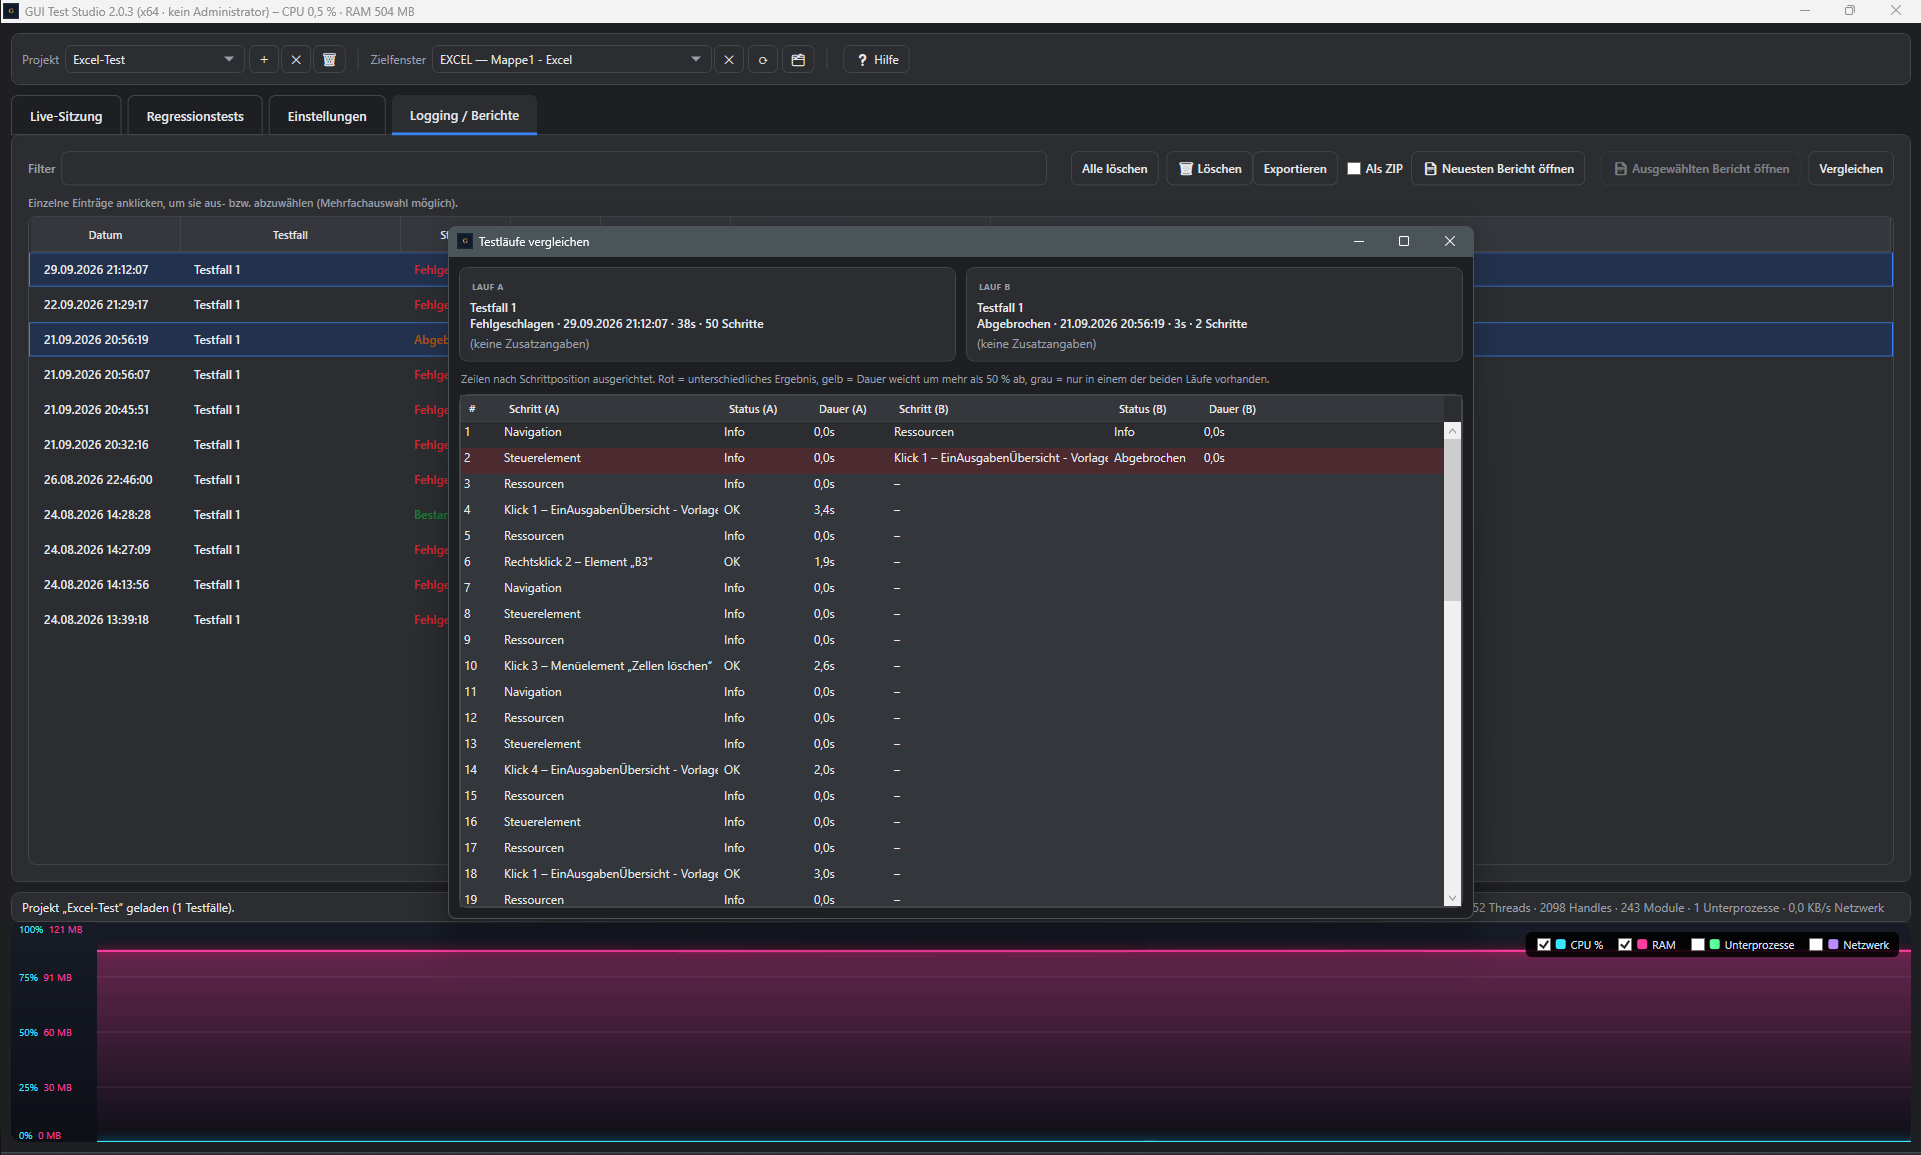The width and height of the screenshot is (1921, 1155).
Task: Click into the Filter input field
Action: pyautogui.click(x=554, y=169)
